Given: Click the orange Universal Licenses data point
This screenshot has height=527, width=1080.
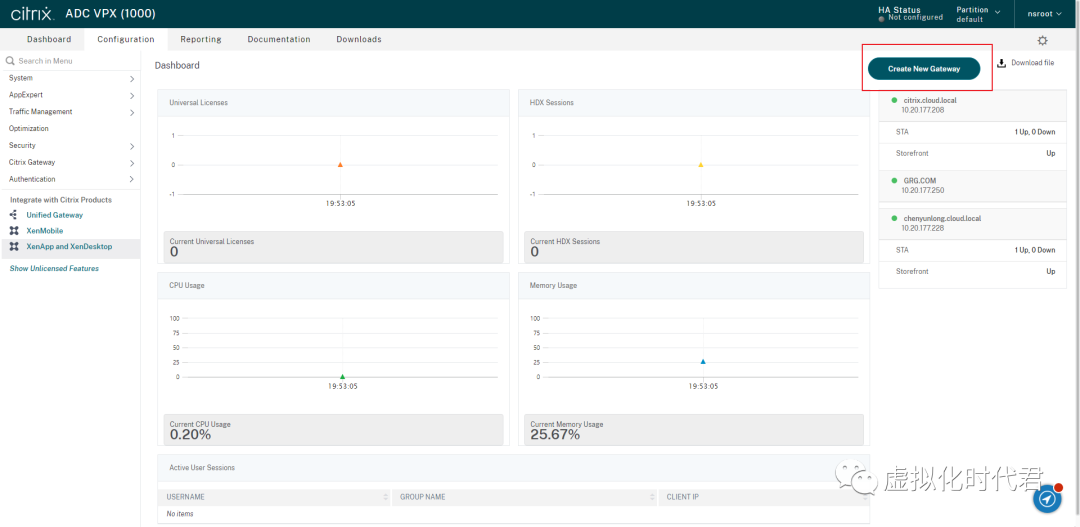Looking at the screenshot, I should [340, 165].
